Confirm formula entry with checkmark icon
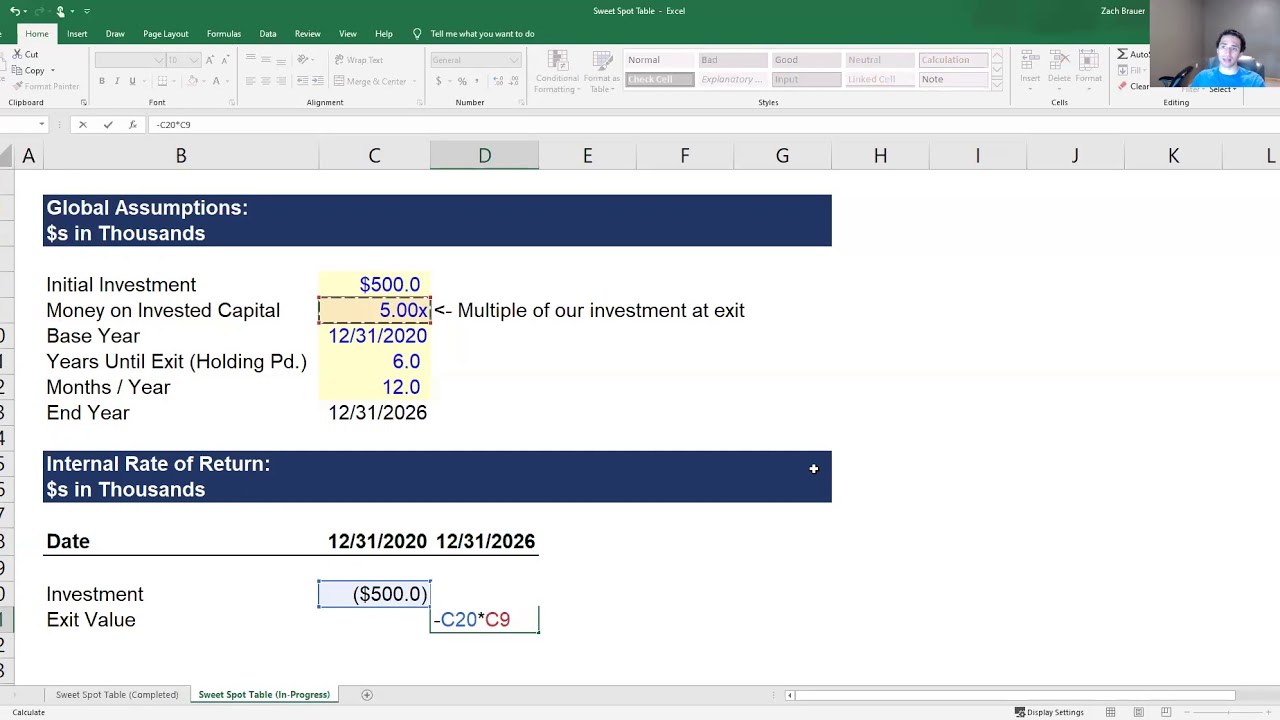Image resolution: width=1280 pixels, height=720 pixels. pos(108,125)
